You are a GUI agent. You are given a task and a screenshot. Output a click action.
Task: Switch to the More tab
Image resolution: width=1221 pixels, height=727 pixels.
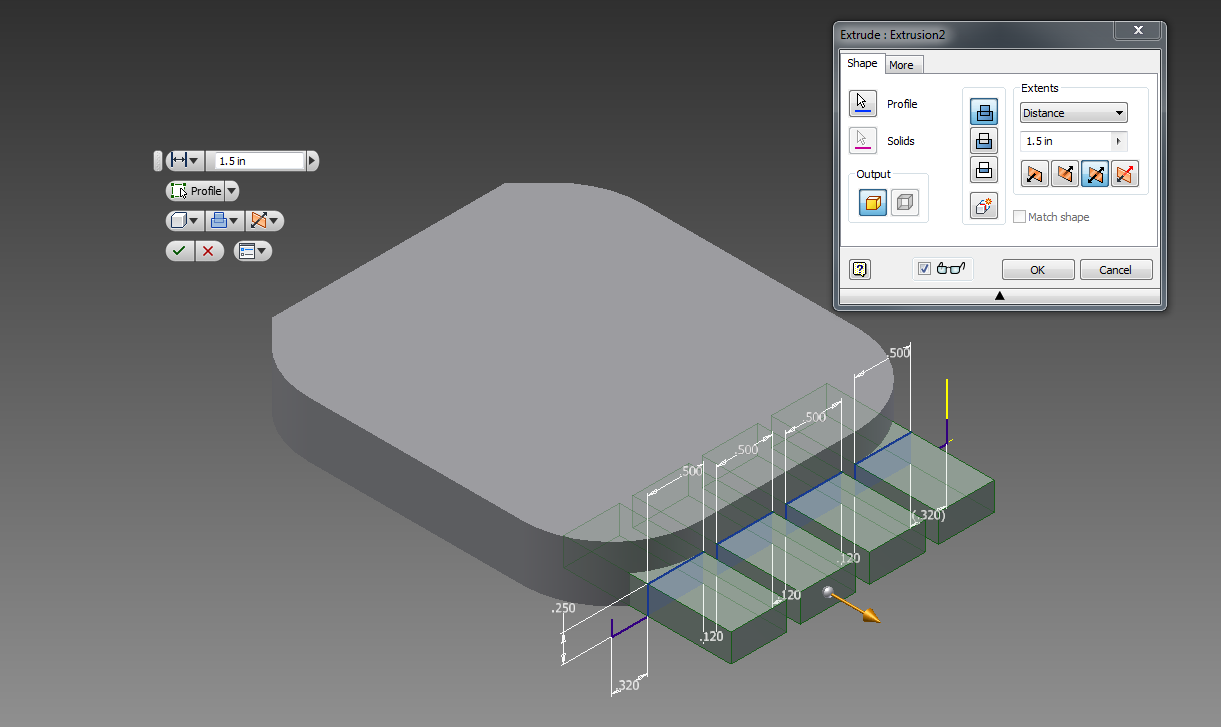pos(903,64)
